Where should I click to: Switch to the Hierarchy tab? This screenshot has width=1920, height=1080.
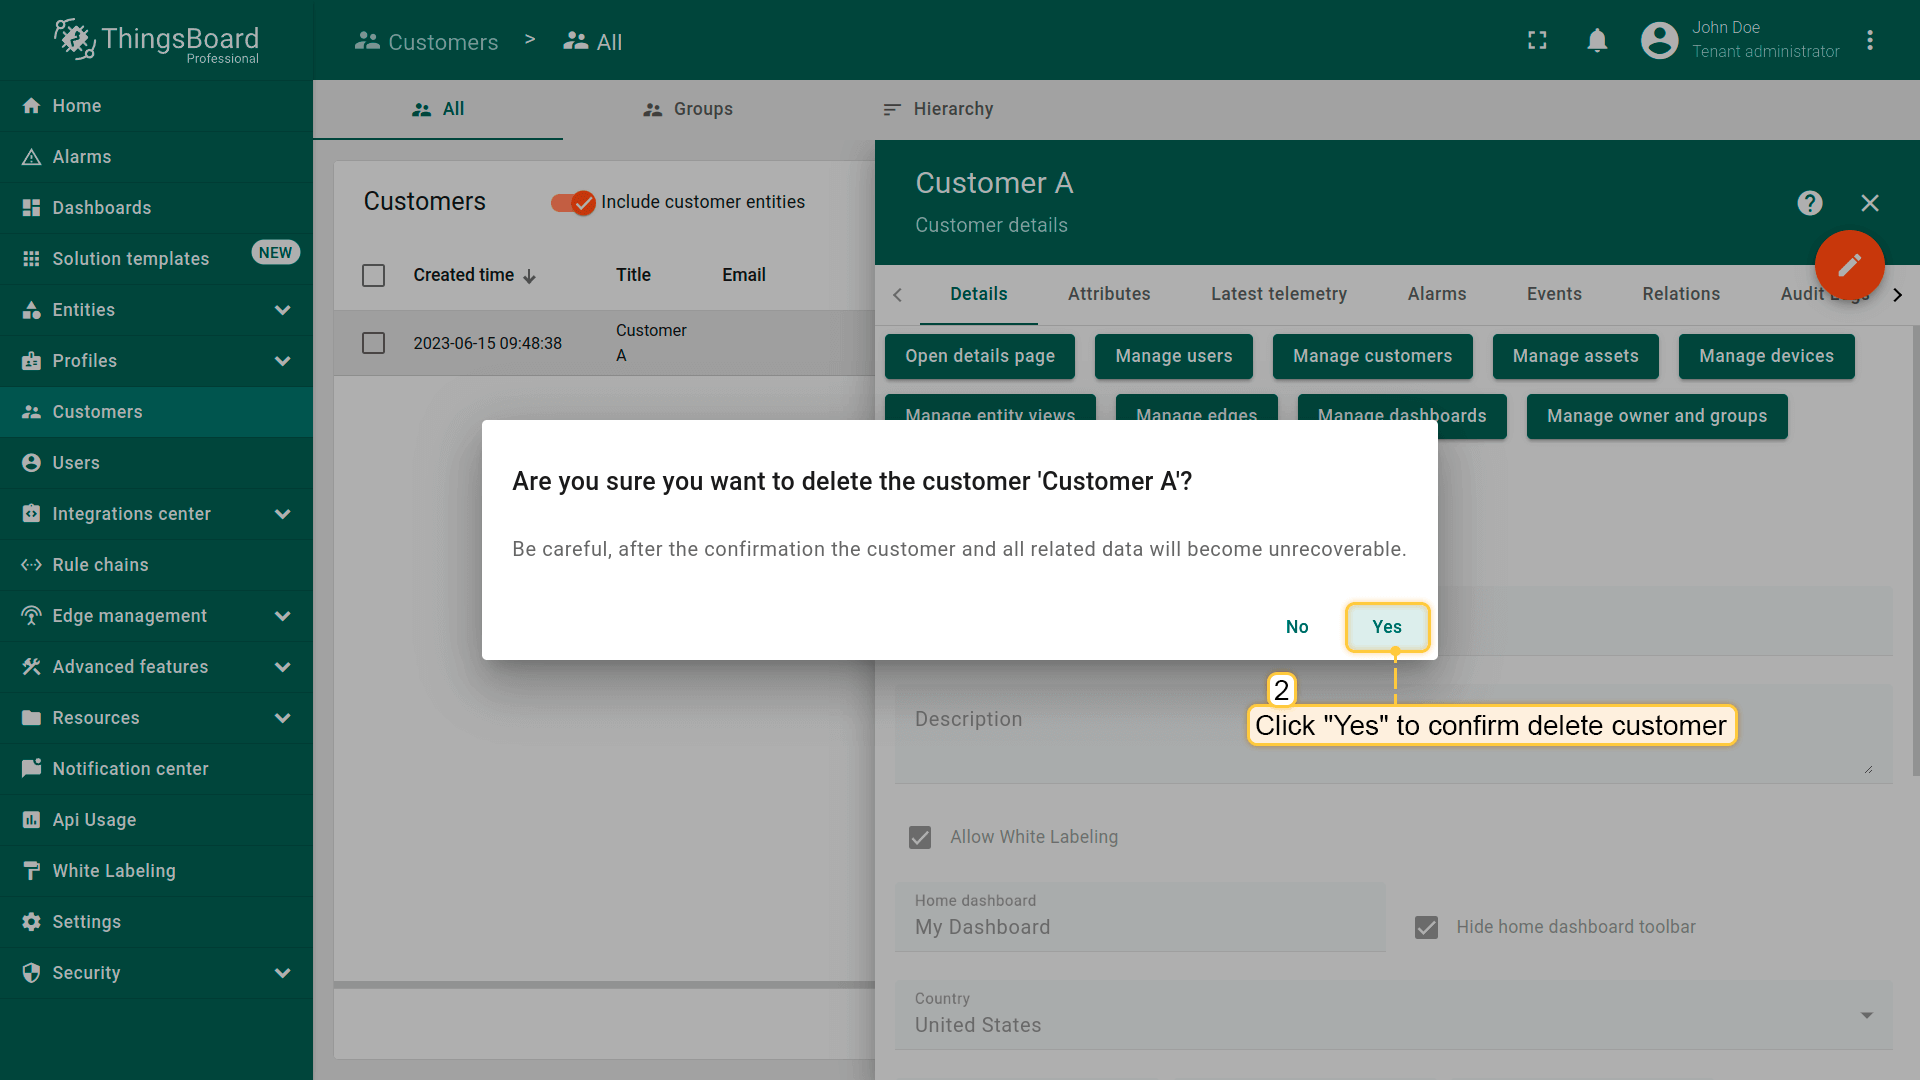click(x=938, y=109)
